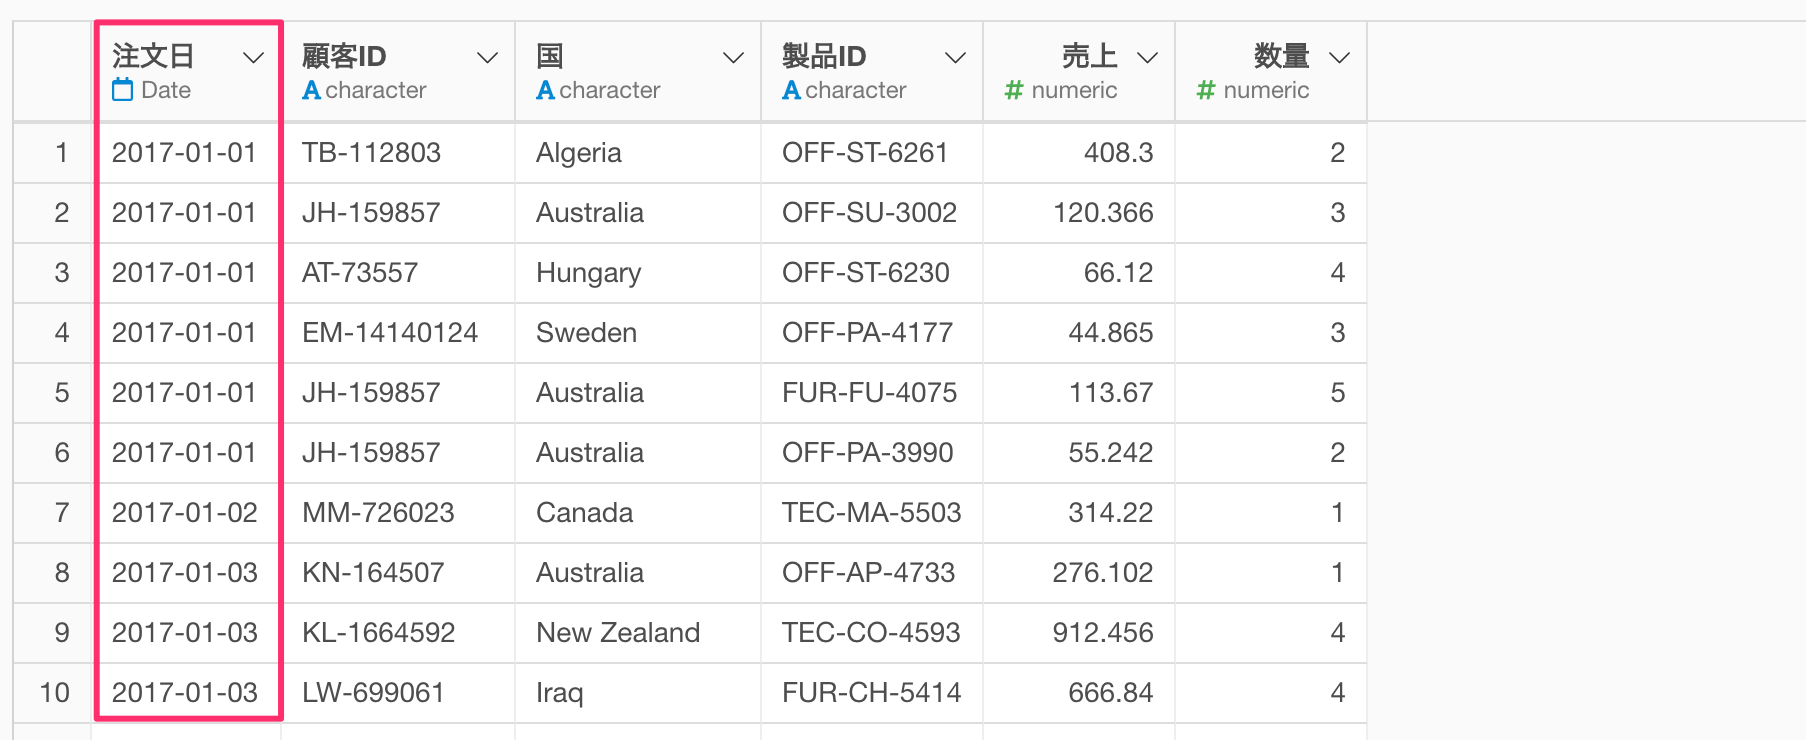1806x740 pixels.
Task: Click the numeric hash icon under 数量
Action: pos(1206,91)
